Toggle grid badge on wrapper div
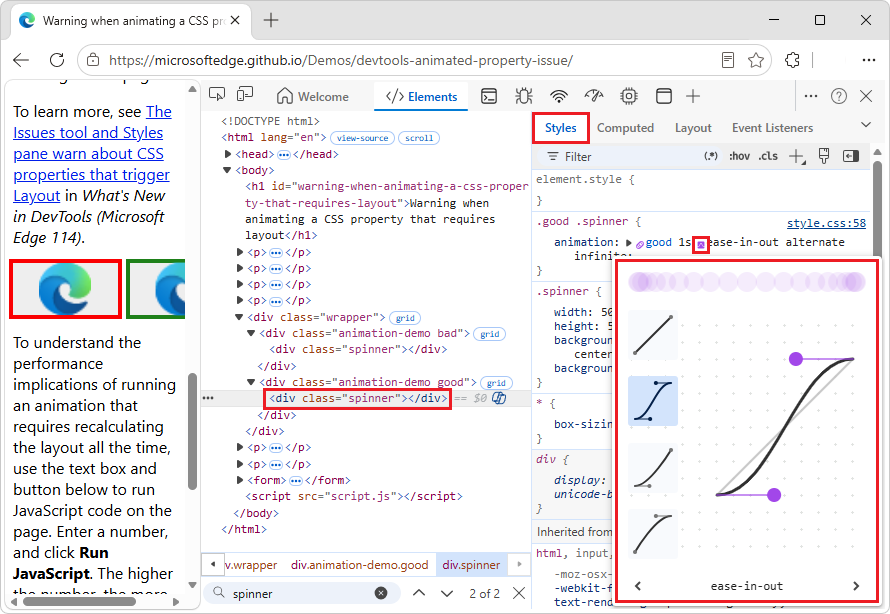 tap(405, 318)
